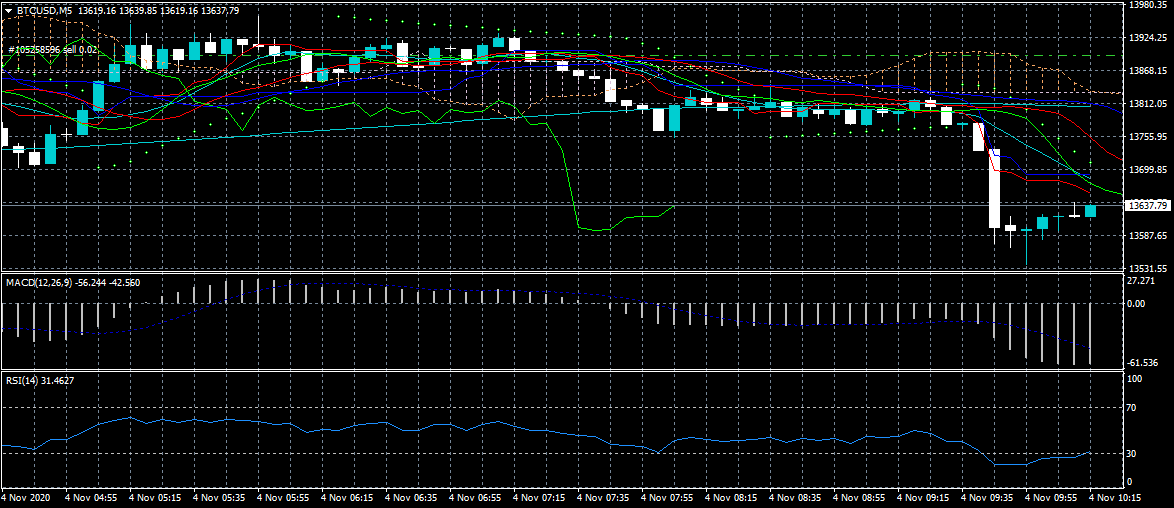Click the current price tag 13637.79
Viewport: 1174px width, 508px height.
coord(1146,205)
